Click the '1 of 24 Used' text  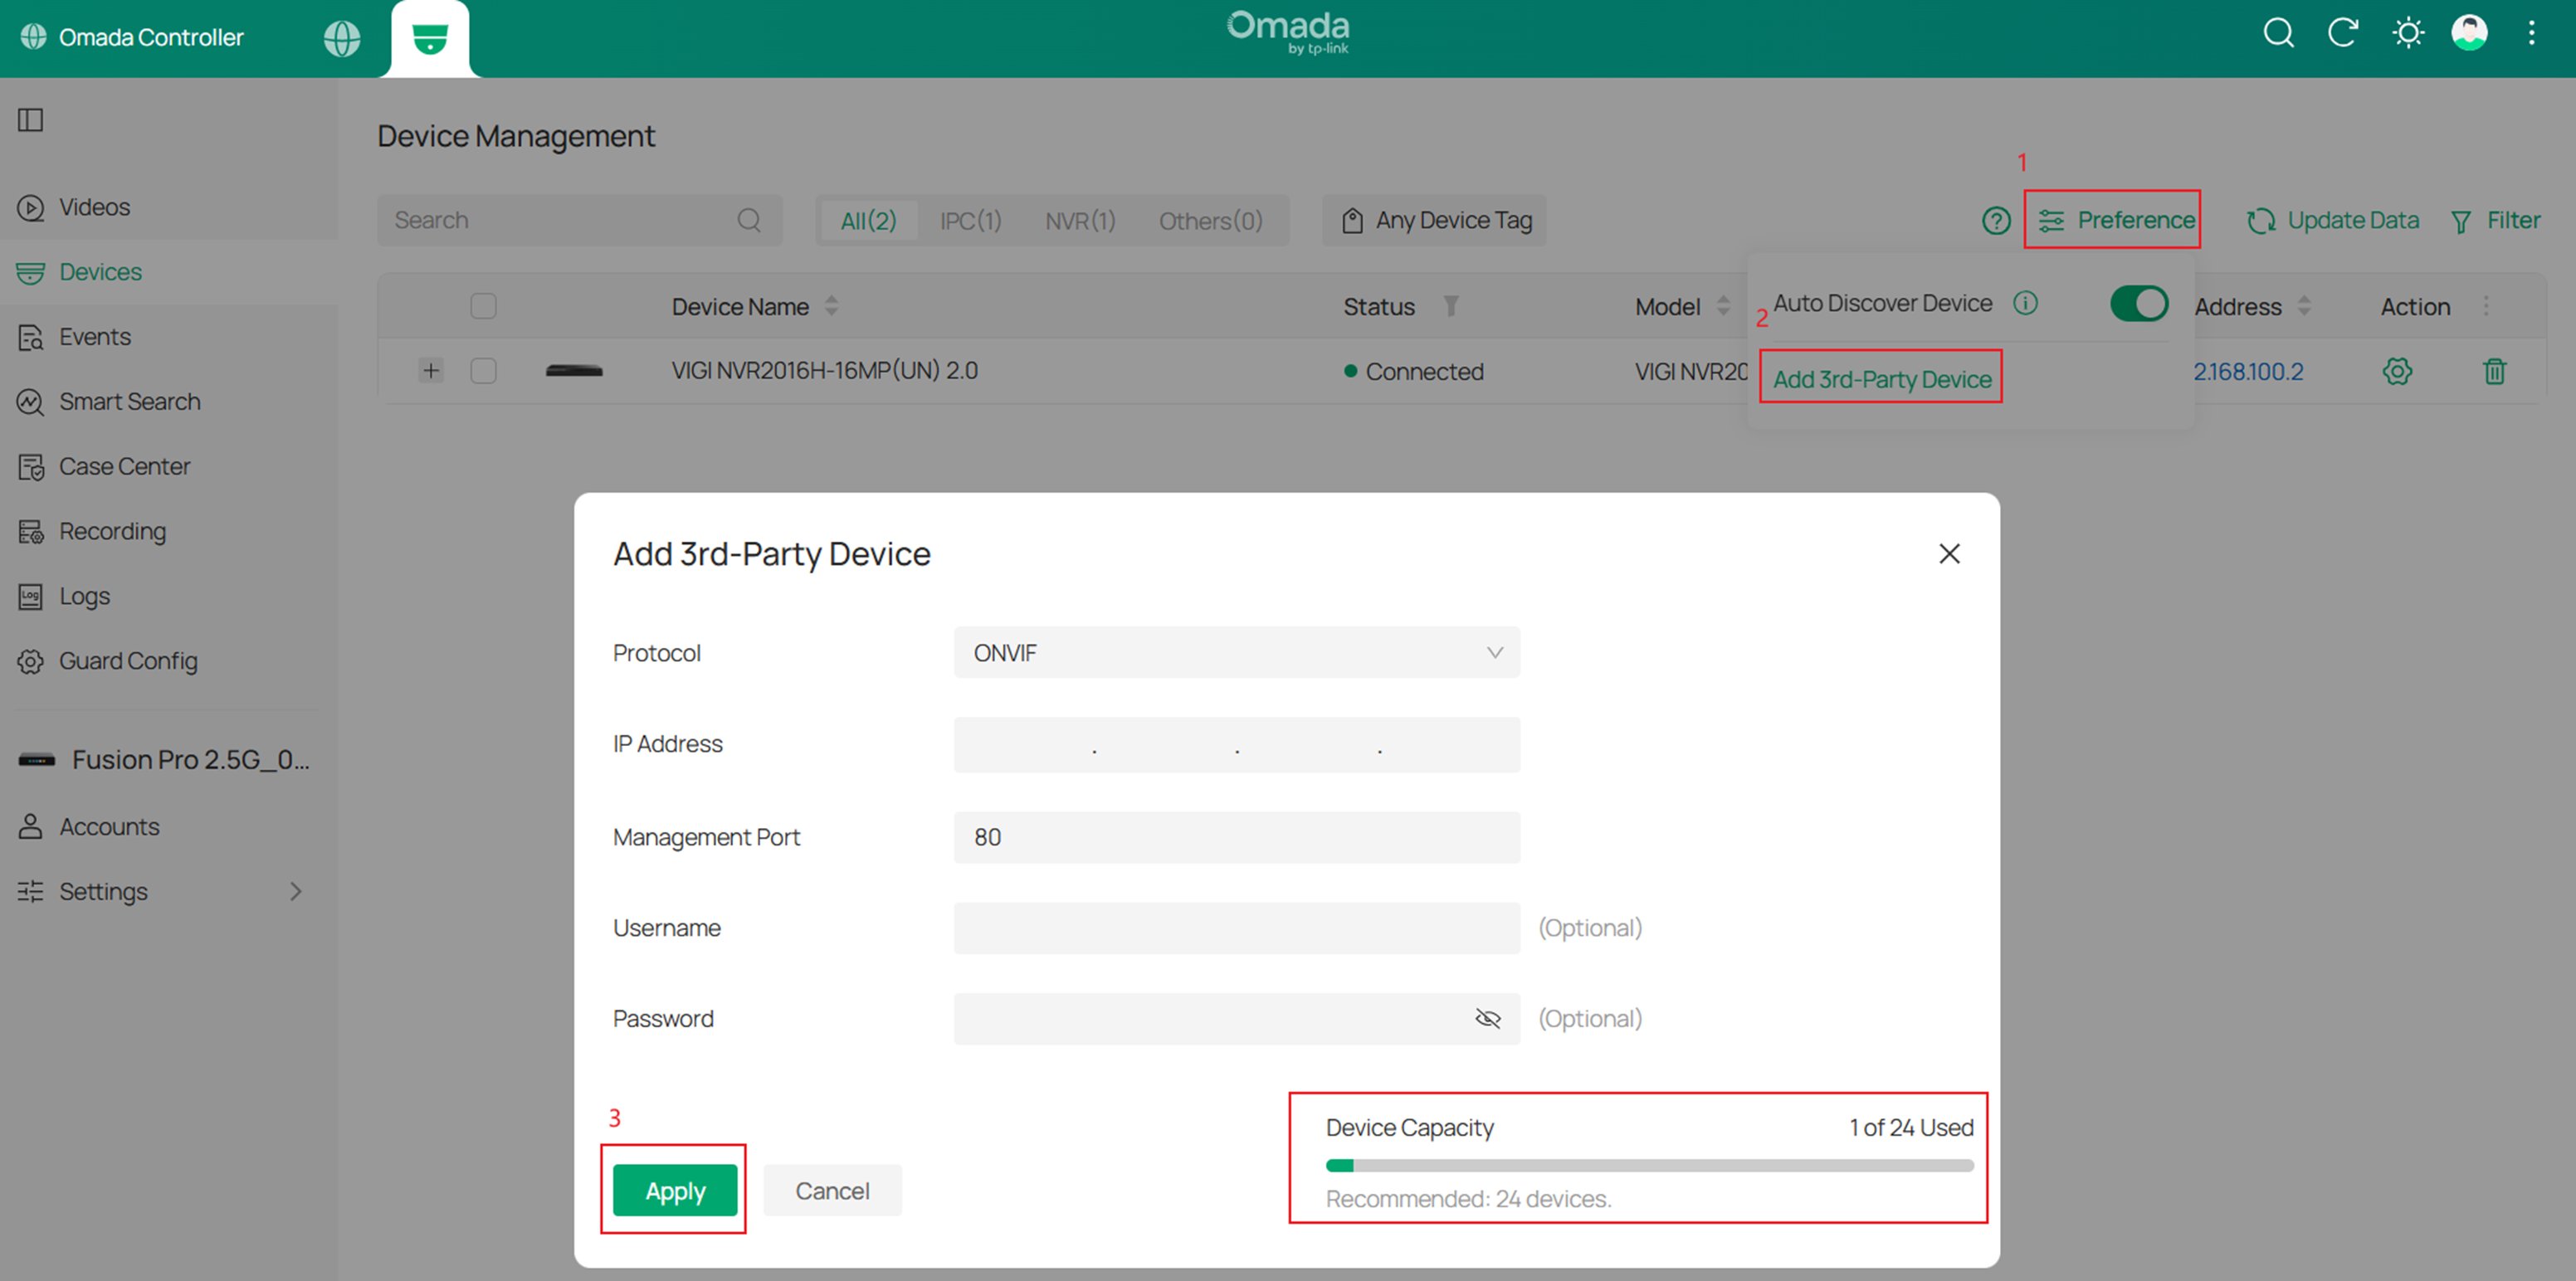click(x=1911, y=1127)
